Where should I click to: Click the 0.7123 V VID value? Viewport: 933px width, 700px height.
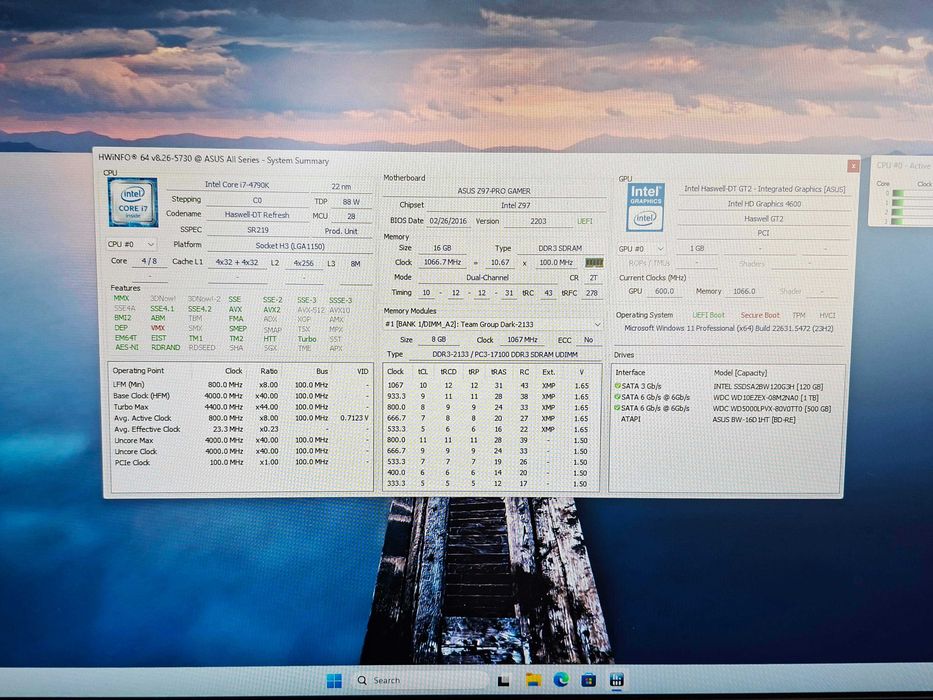(x=355, y=418)
